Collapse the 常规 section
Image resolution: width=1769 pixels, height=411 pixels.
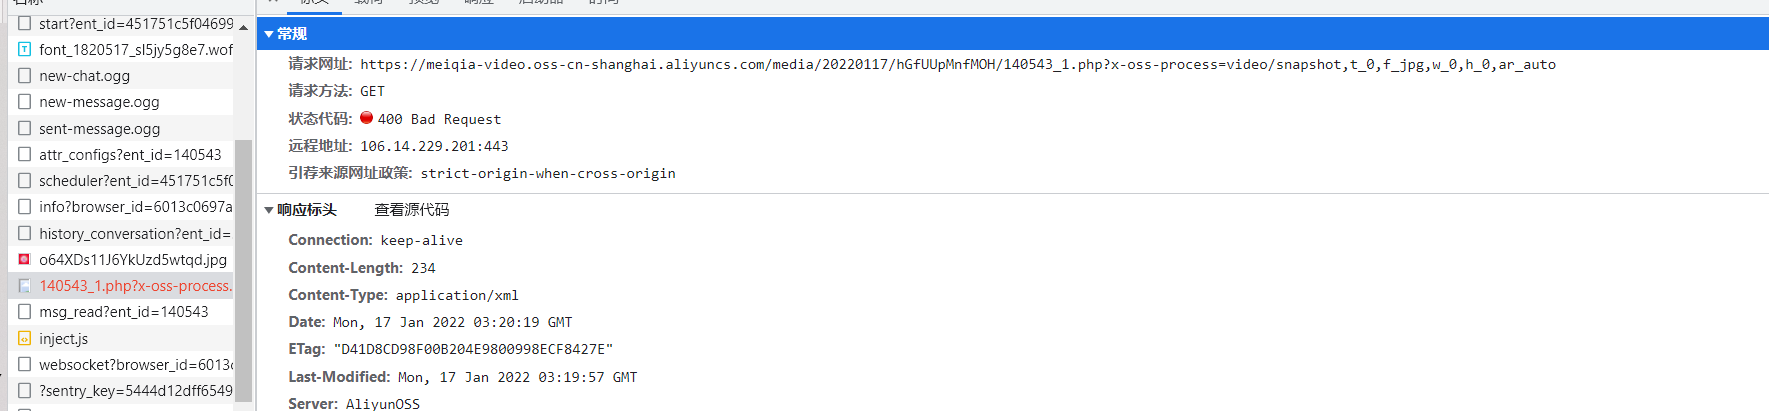coord(269,34)
